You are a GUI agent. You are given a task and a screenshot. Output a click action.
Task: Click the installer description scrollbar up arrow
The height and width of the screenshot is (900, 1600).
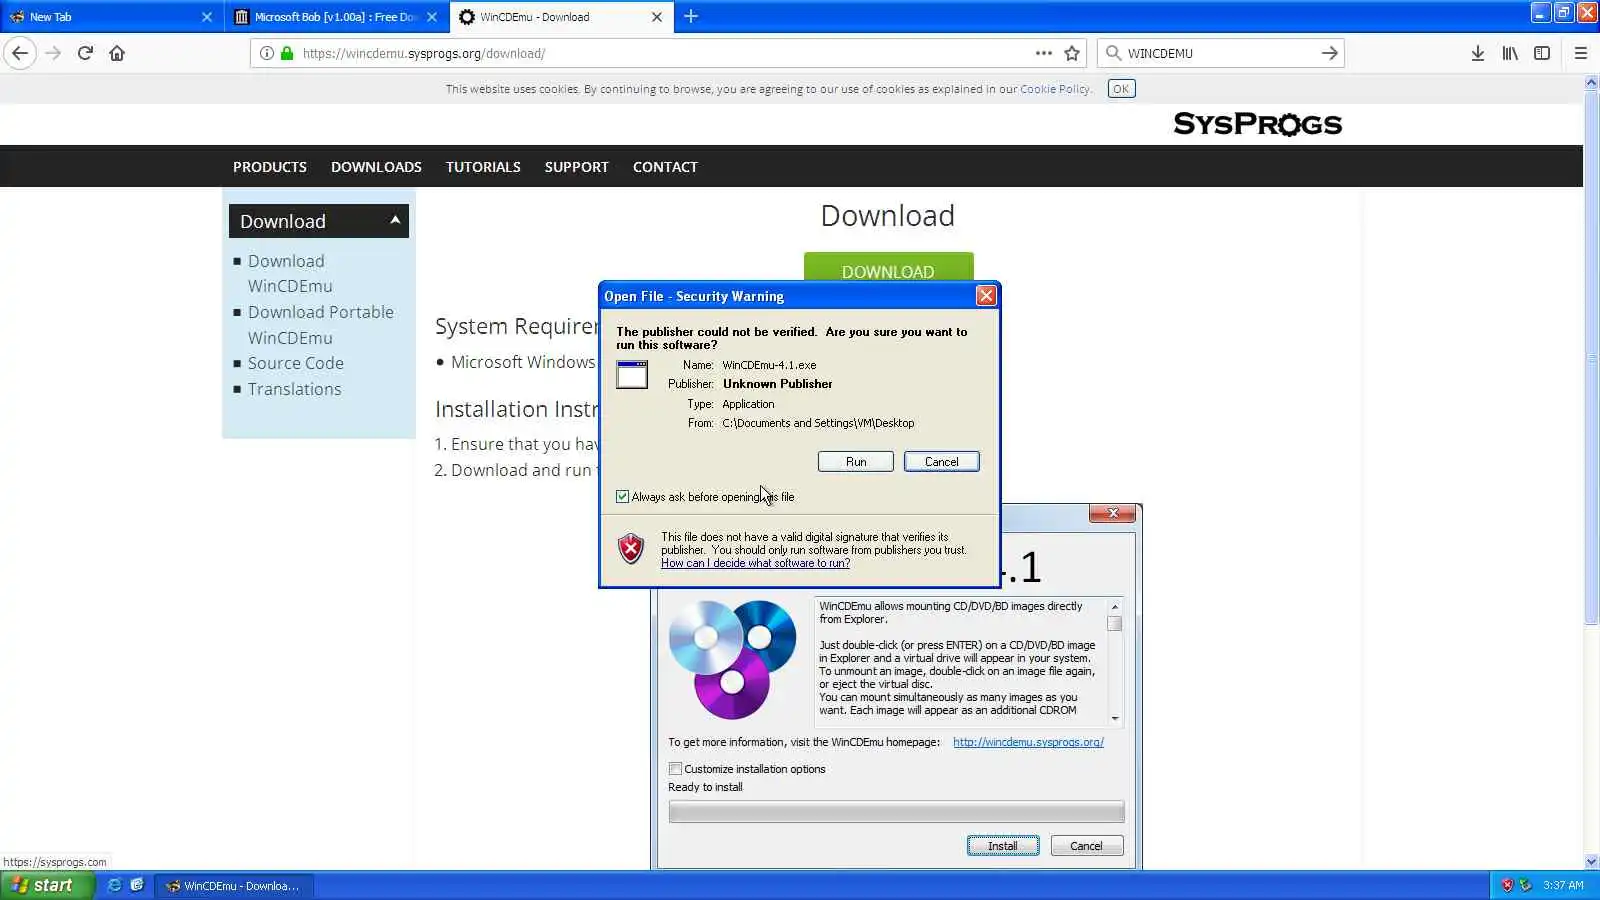[1115, 607]
